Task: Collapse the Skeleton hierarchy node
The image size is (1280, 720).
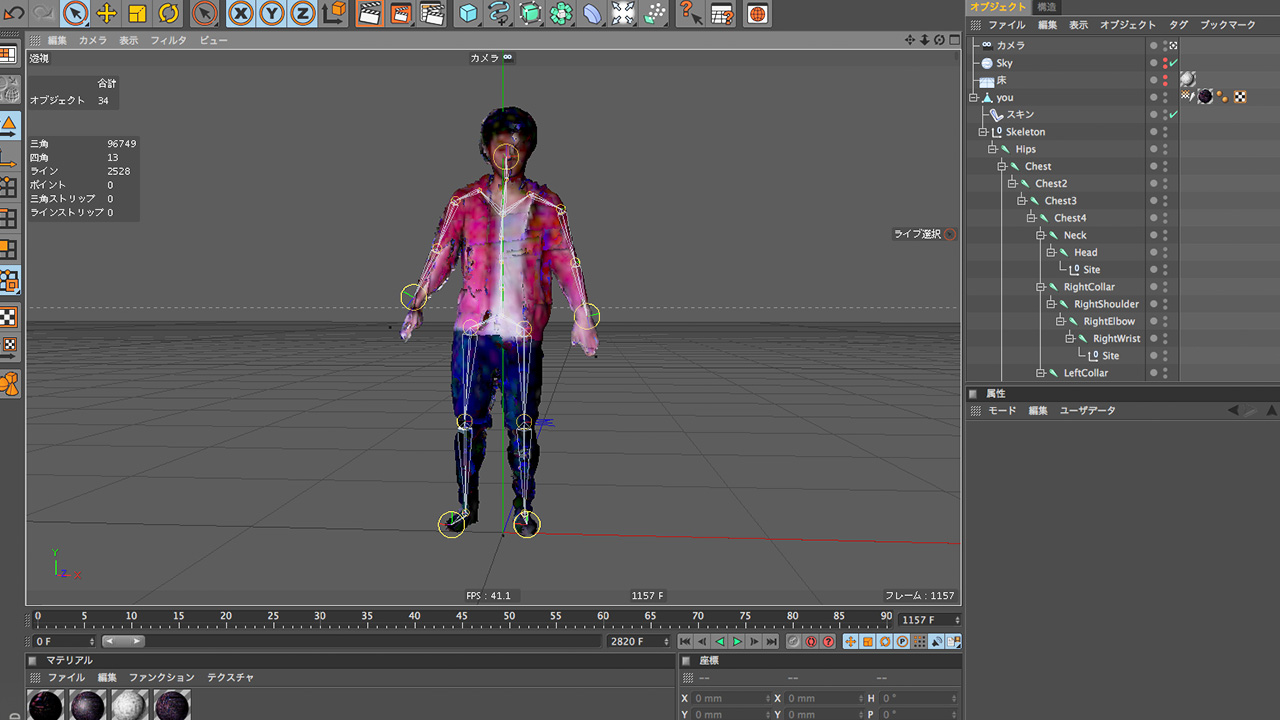Action: click(983, 132)
